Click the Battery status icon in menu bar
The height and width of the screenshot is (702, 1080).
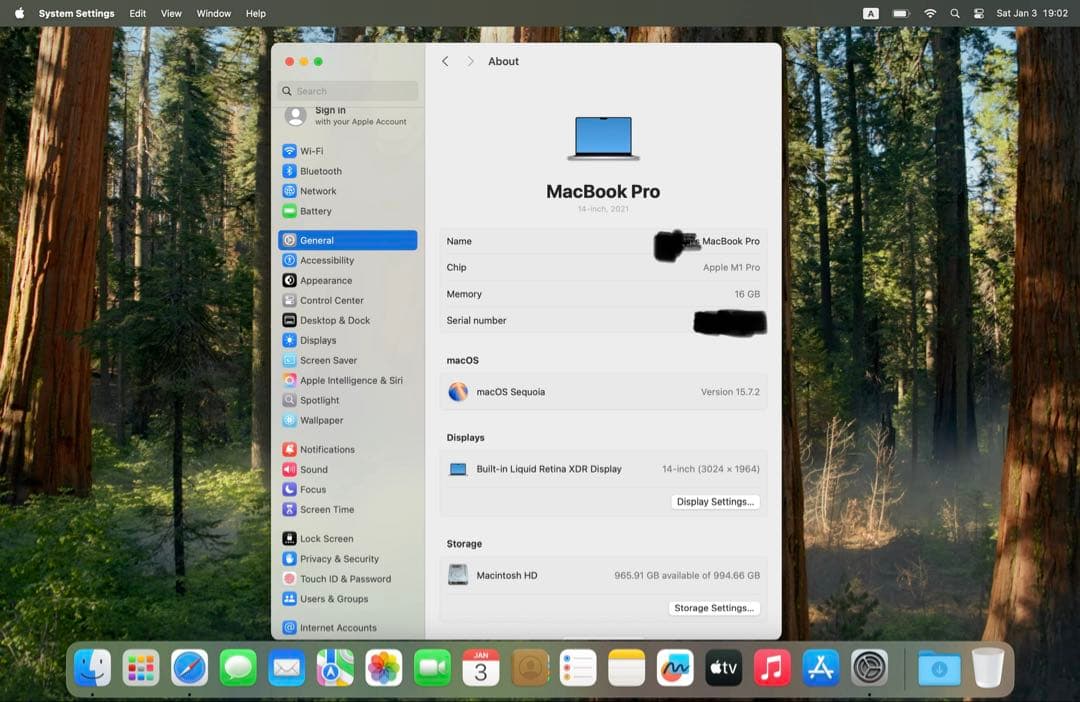point(899,13)
